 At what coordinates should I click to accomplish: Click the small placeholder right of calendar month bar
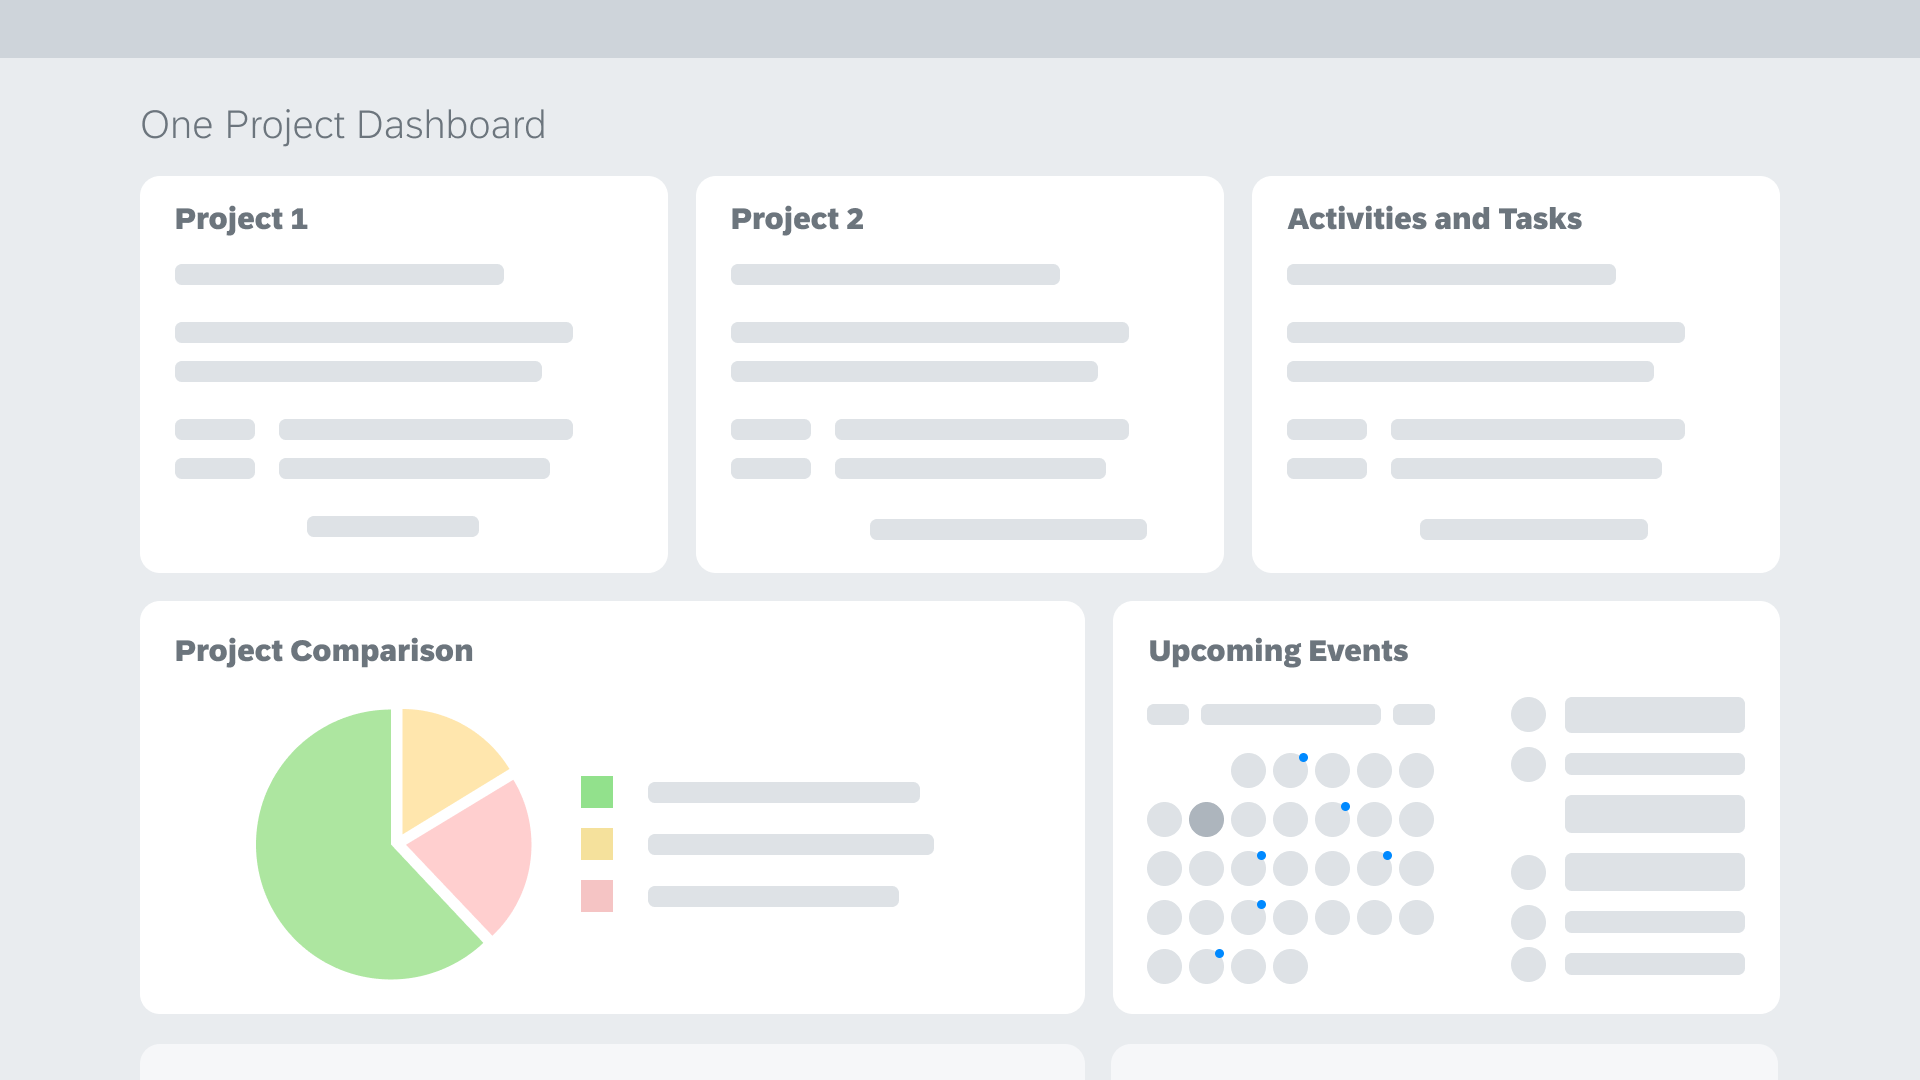[1413, 715]
